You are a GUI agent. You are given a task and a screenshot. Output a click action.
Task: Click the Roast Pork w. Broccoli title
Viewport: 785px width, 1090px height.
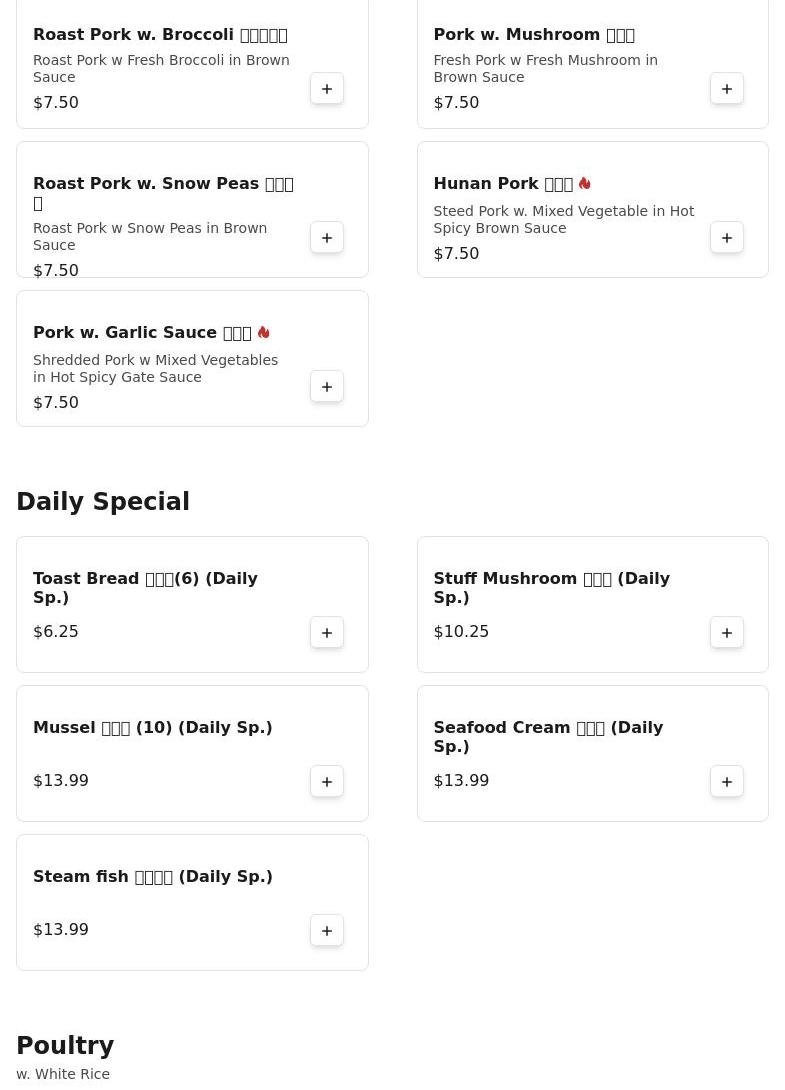[160, 35]
